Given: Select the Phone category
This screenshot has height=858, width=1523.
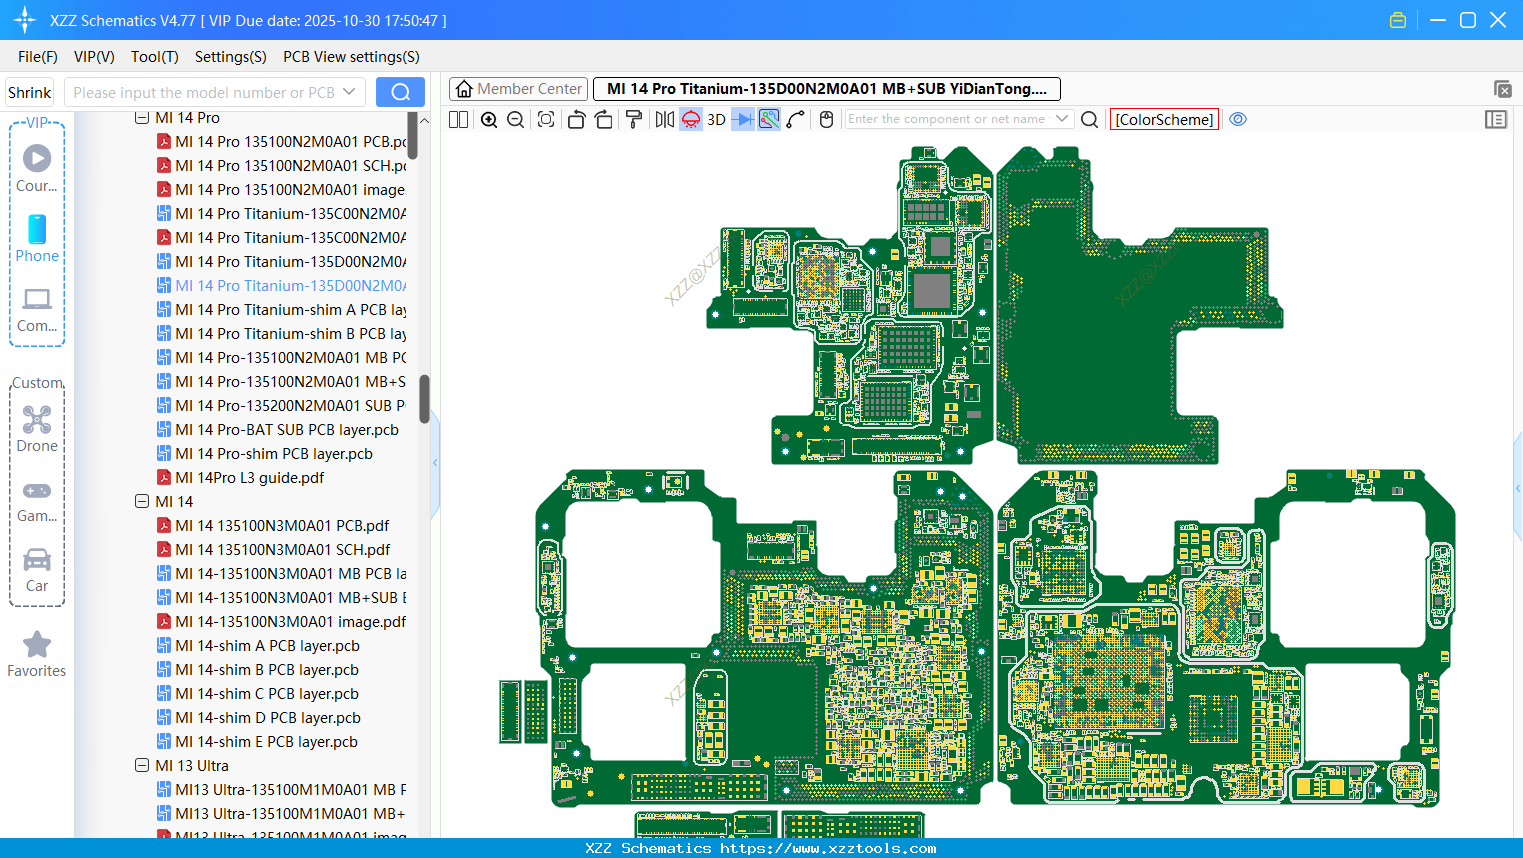Looking at the screenshot, I should [x=37, y=239].
